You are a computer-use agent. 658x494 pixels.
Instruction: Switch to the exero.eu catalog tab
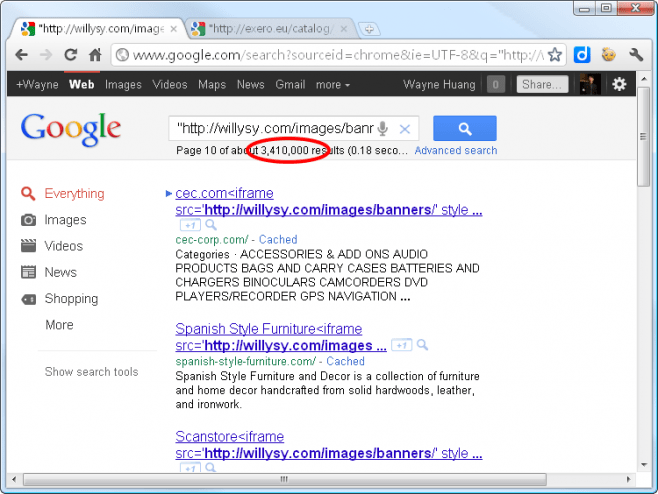click(265, 28)
